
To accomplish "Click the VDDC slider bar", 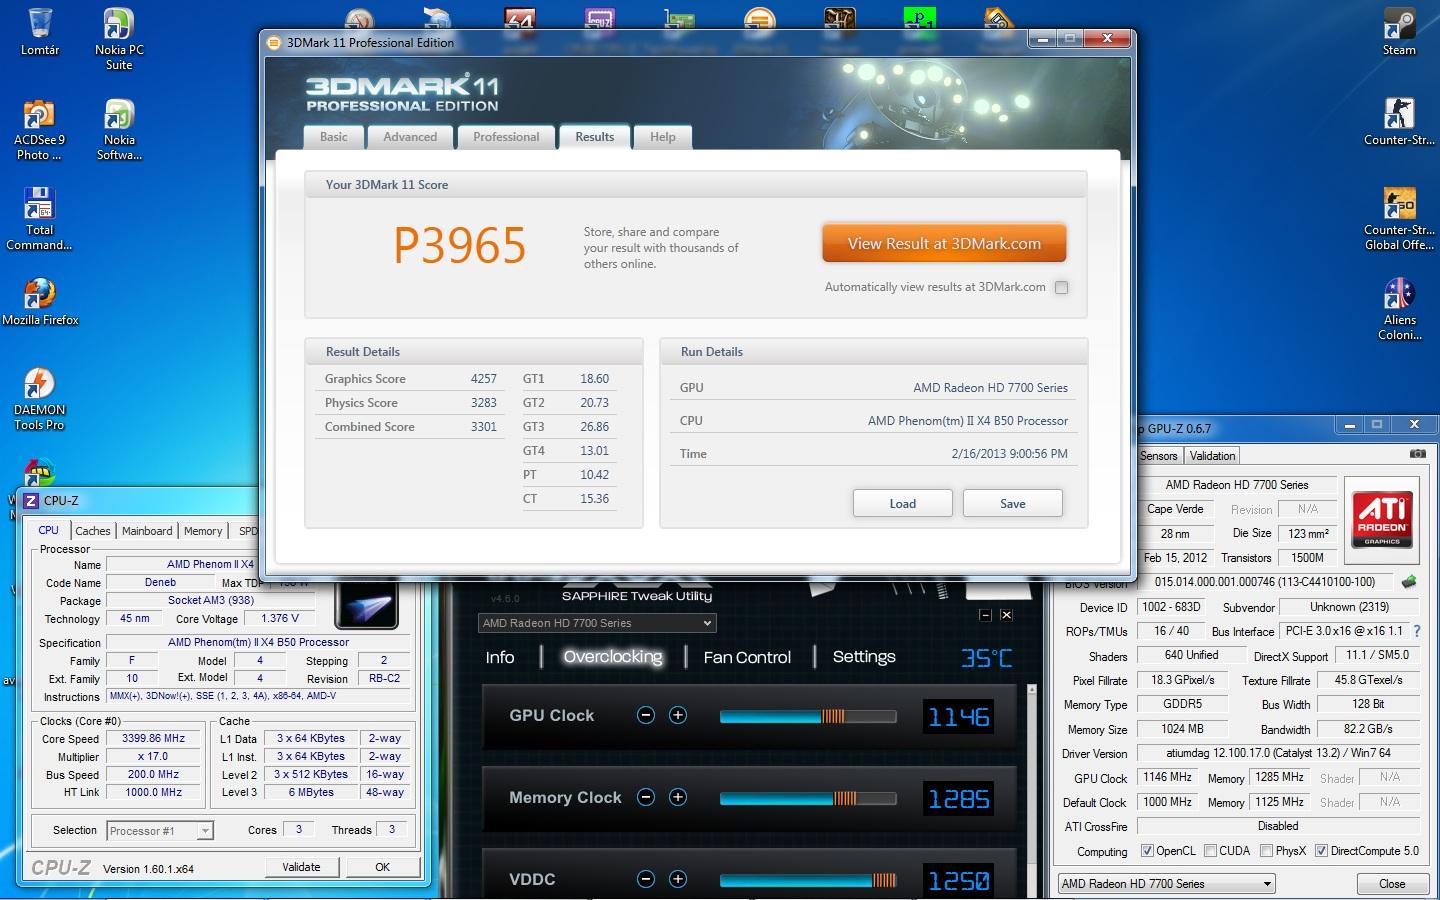I will pyautogui.click(x=808, y=880).
